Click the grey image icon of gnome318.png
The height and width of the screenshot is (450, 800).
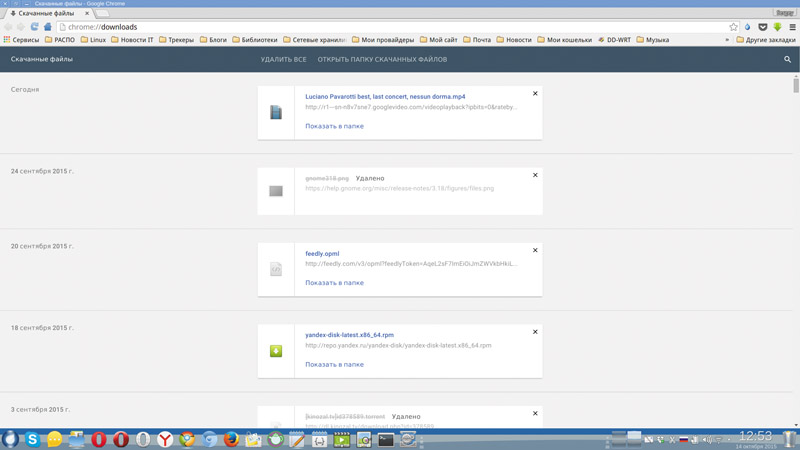point(276,191)
